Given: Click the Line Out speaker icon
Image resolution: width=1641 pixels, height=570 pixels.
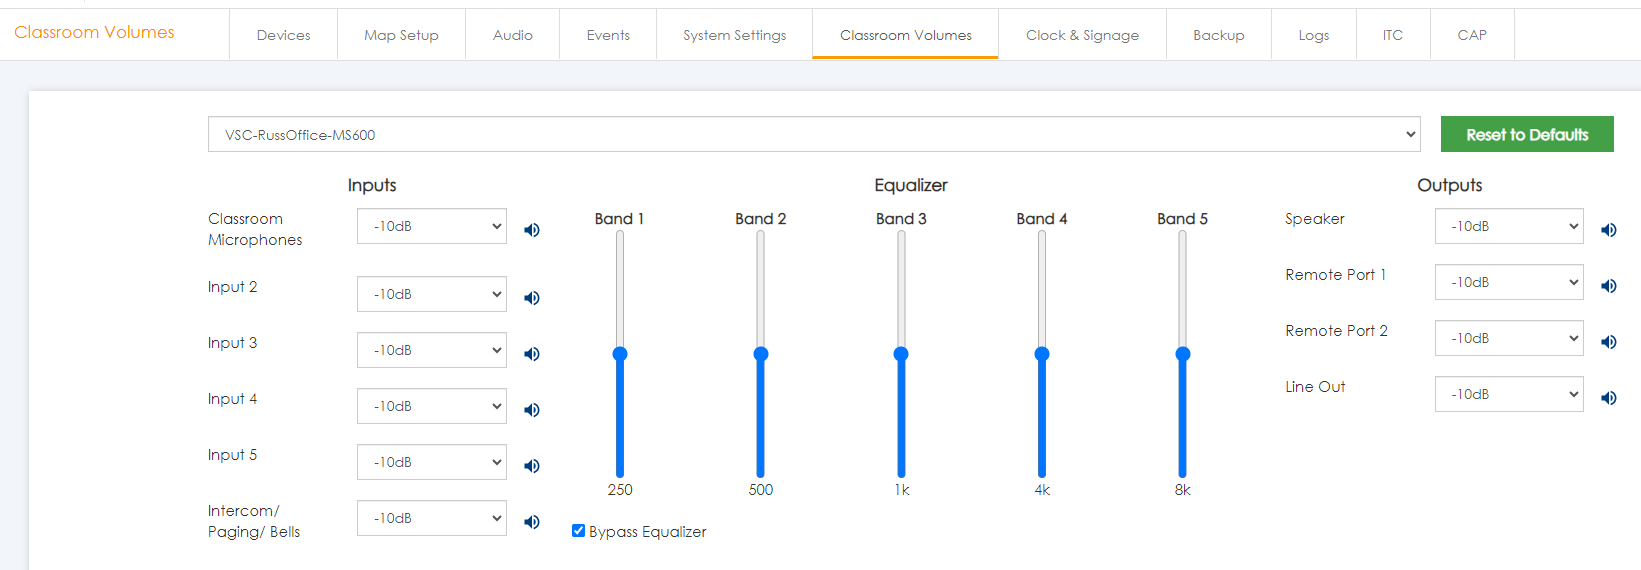Looking at the screenshot, I should coord(1609,398).
